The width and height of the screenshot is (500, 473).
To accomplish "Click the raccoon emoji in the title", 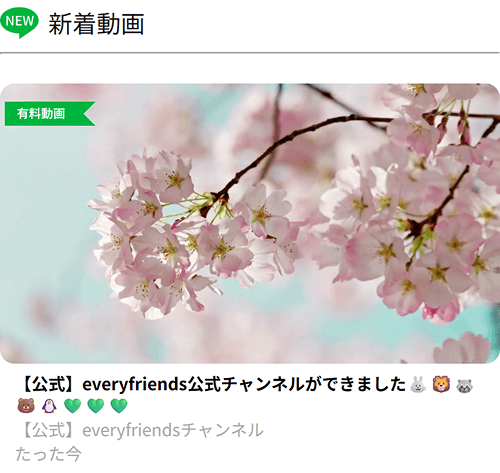I will coord(465,385).
